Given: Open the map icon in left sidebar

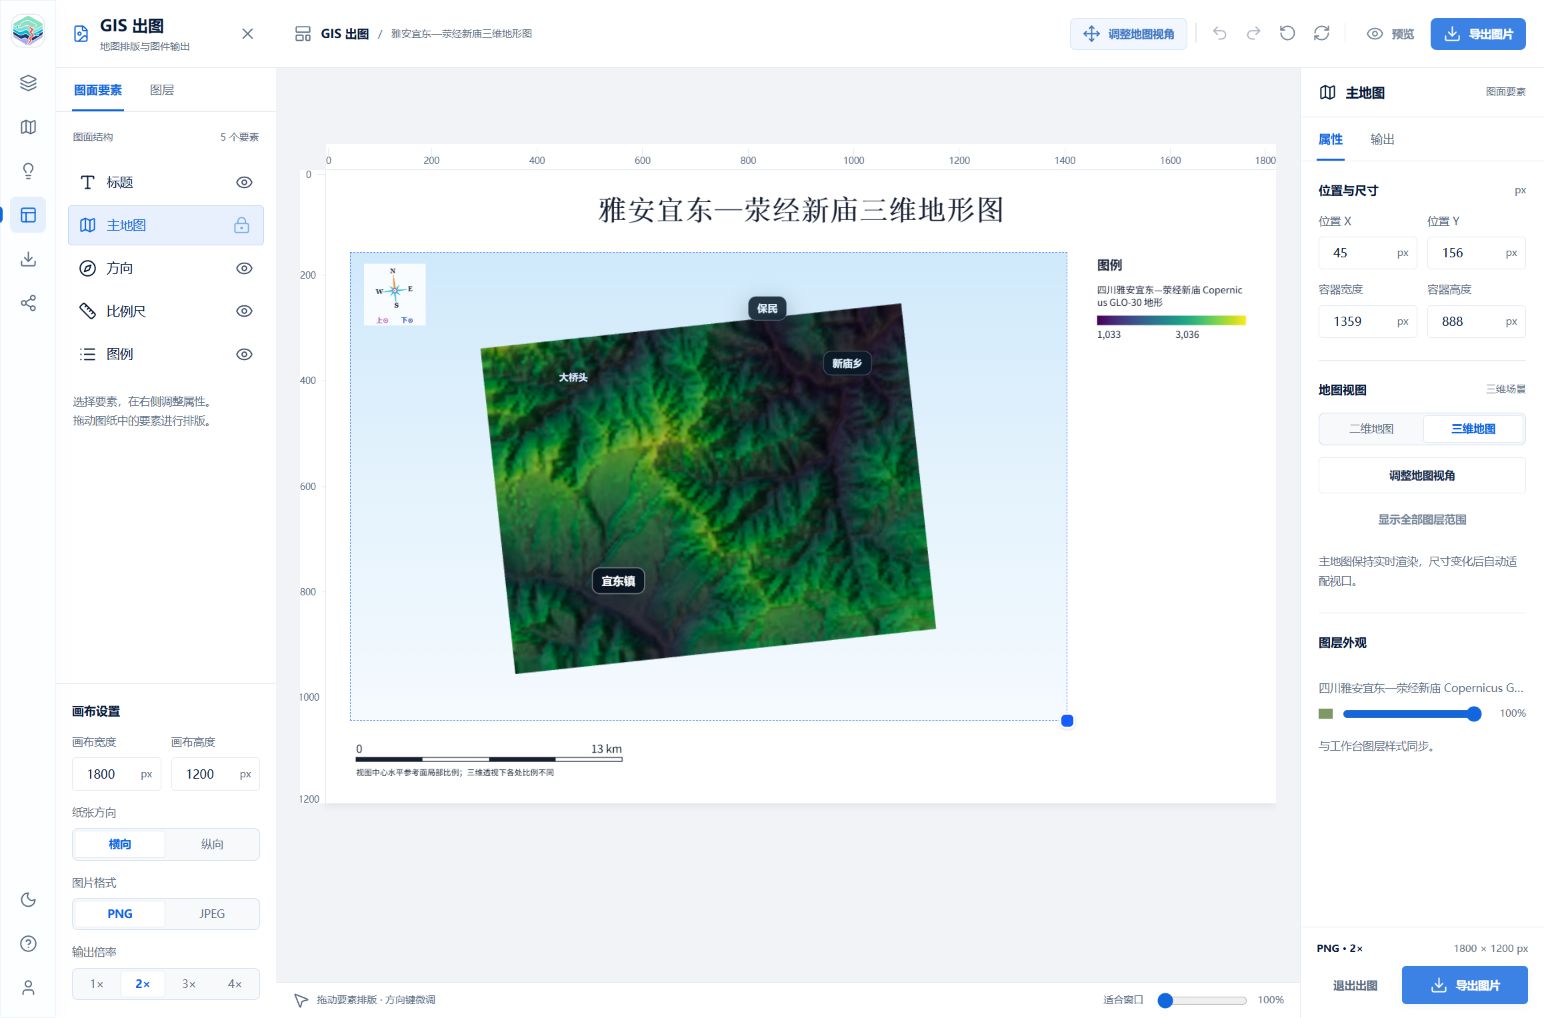Looking at the screenshot, I should [28, 127].
